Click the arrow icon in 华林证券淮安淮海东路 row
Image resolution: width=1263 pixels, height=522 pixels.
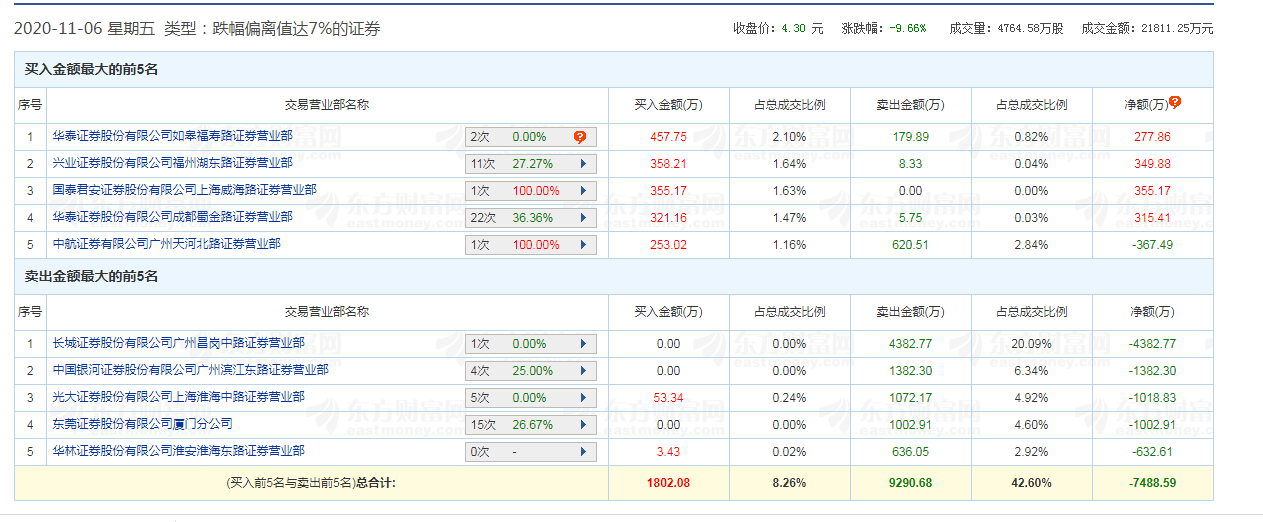[x=582, y=452]
